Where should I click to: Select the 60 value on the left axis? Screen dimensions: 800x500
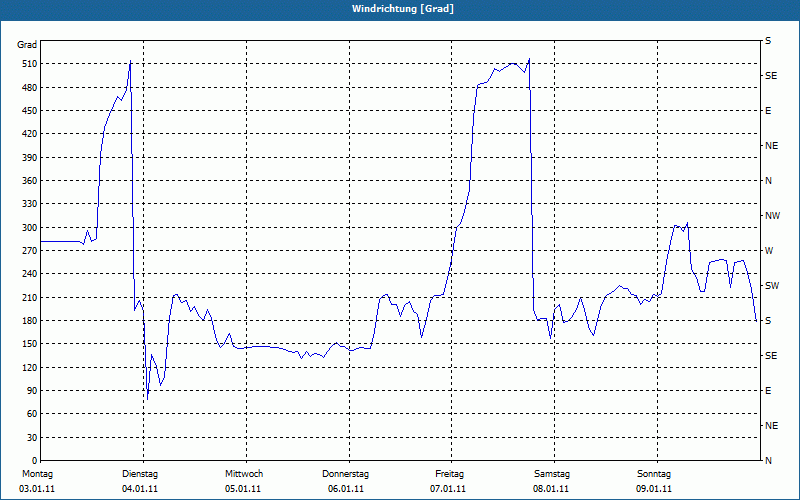32,414
